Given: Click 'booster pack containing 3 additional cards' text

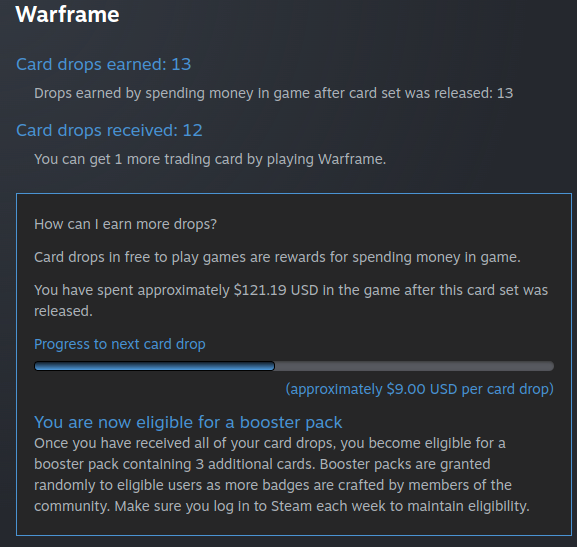Looking at the screenshot, I should pos(174,464).
